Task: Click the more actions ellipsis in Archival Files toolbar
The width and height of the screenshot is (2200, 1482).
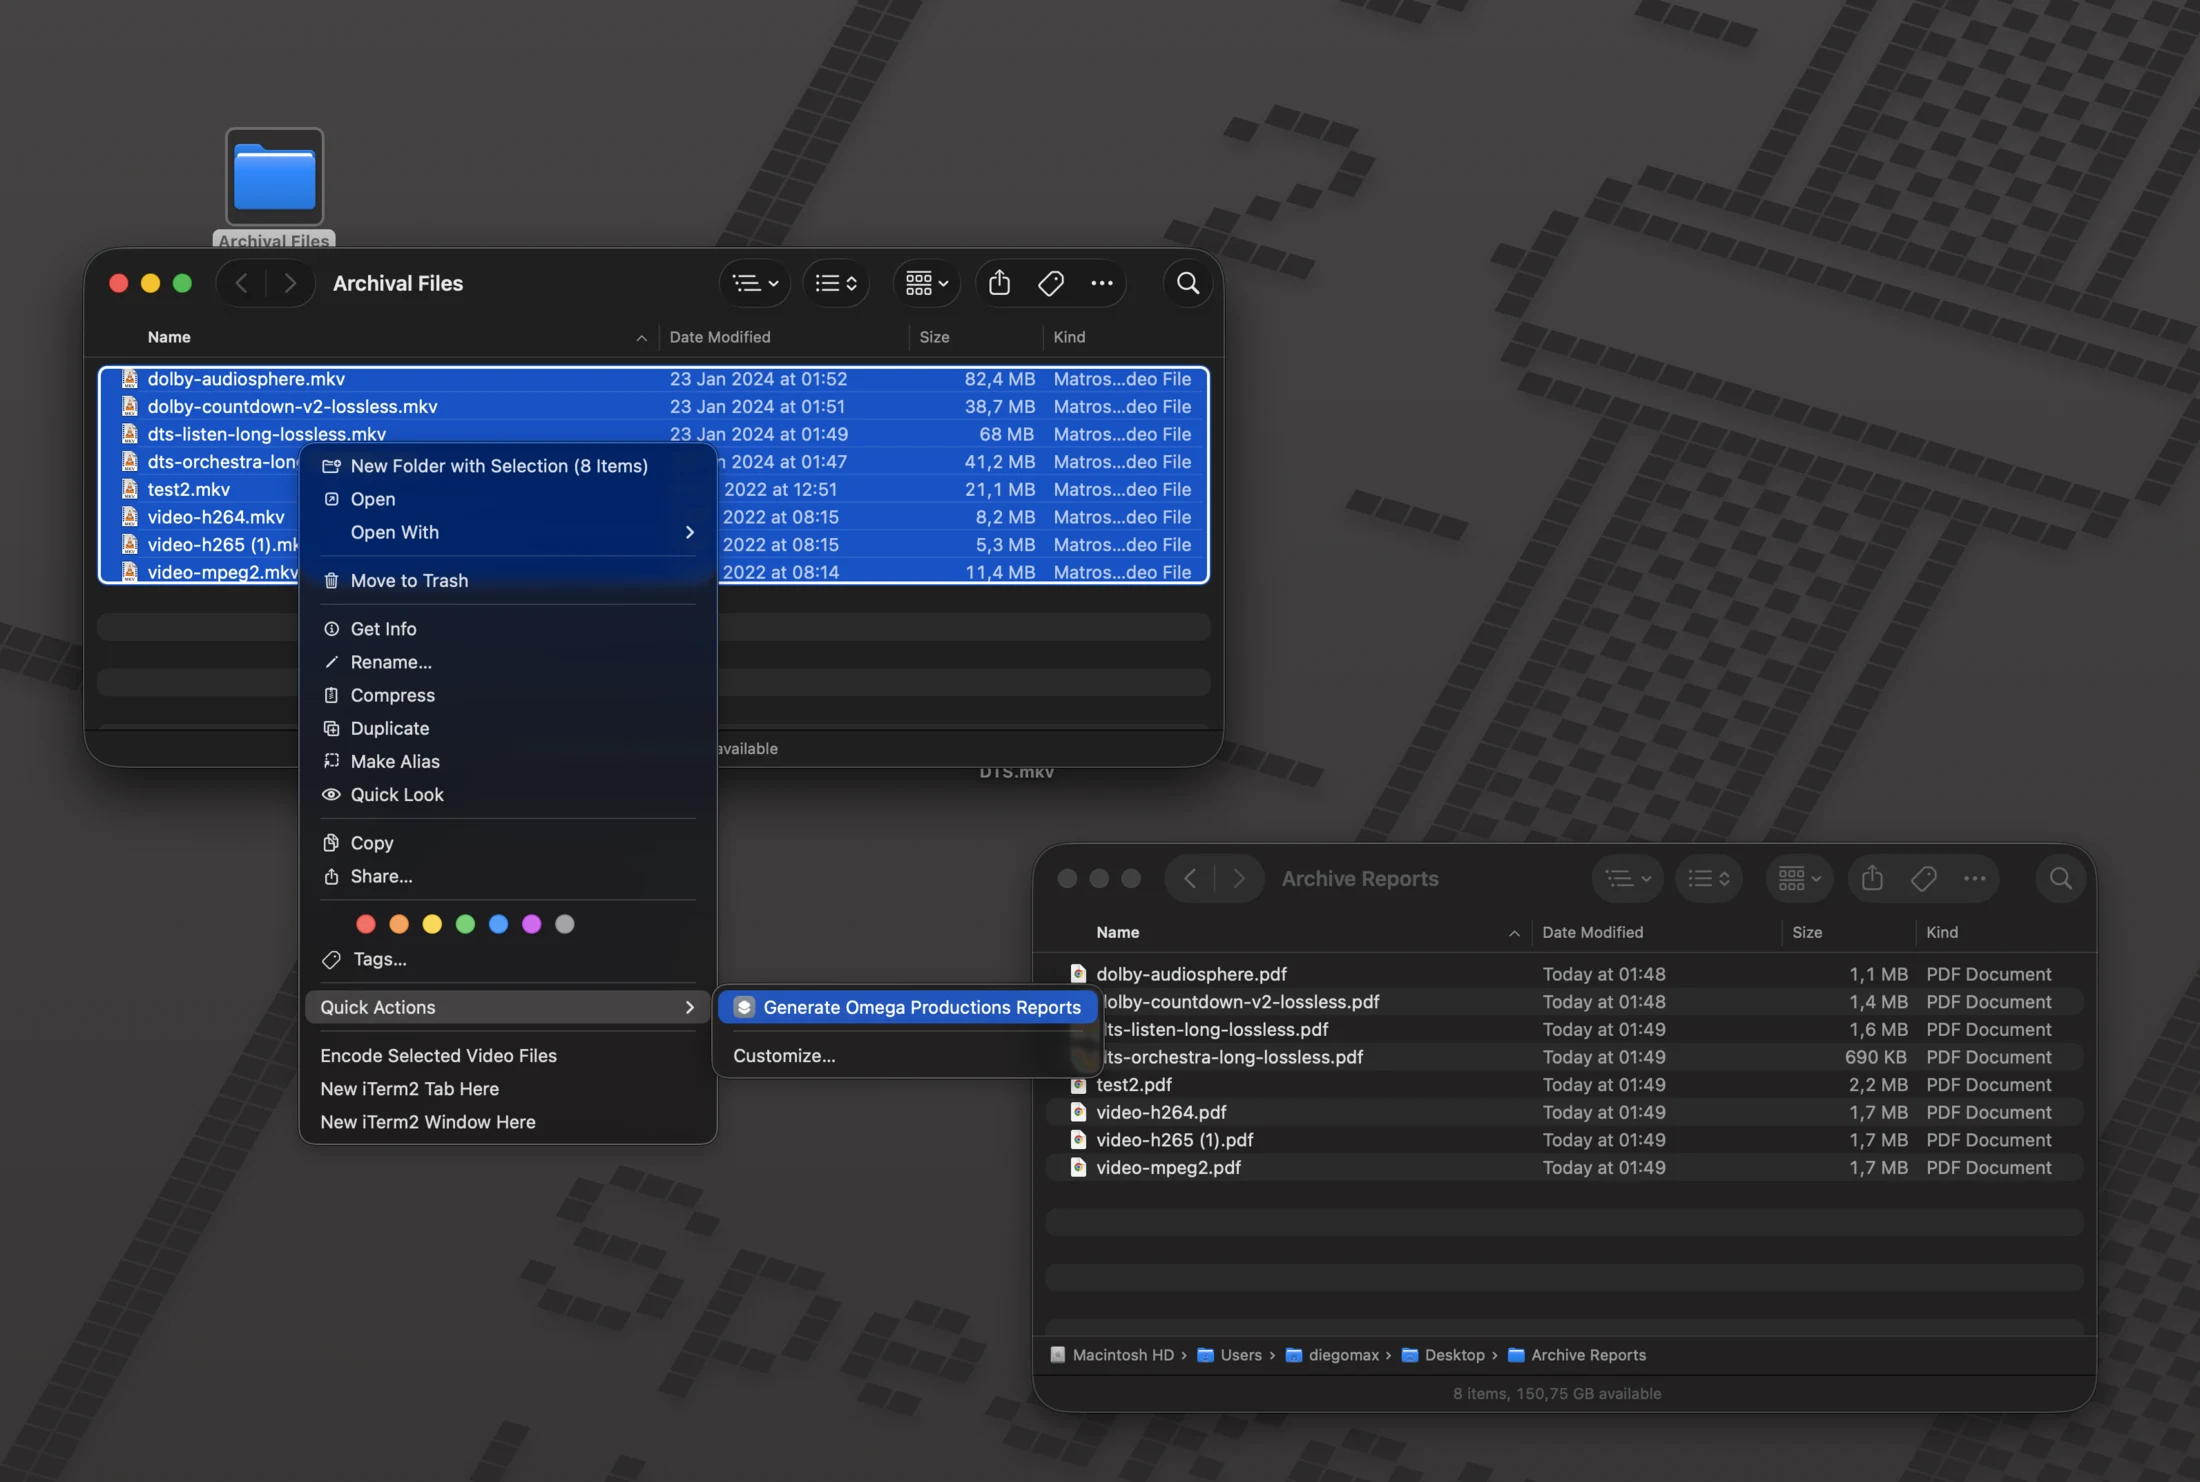Action: coord(1102,283)
